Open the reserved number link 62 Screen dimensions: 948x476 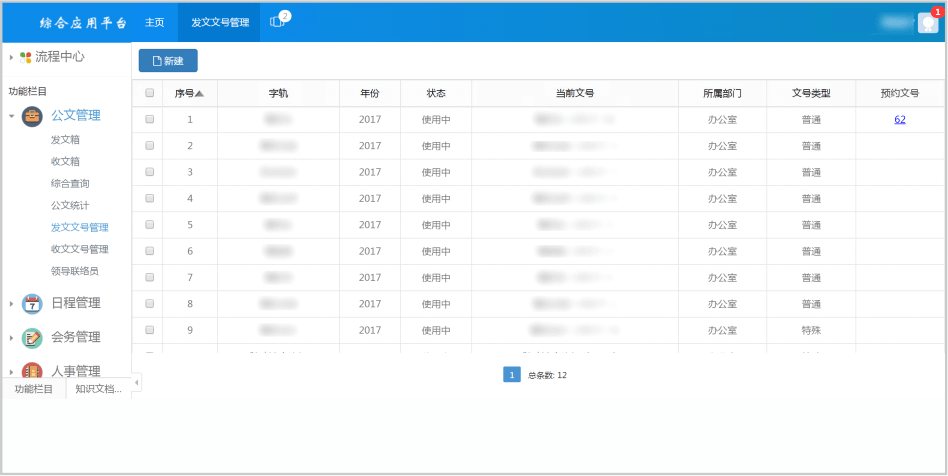(x=900, y=120)
